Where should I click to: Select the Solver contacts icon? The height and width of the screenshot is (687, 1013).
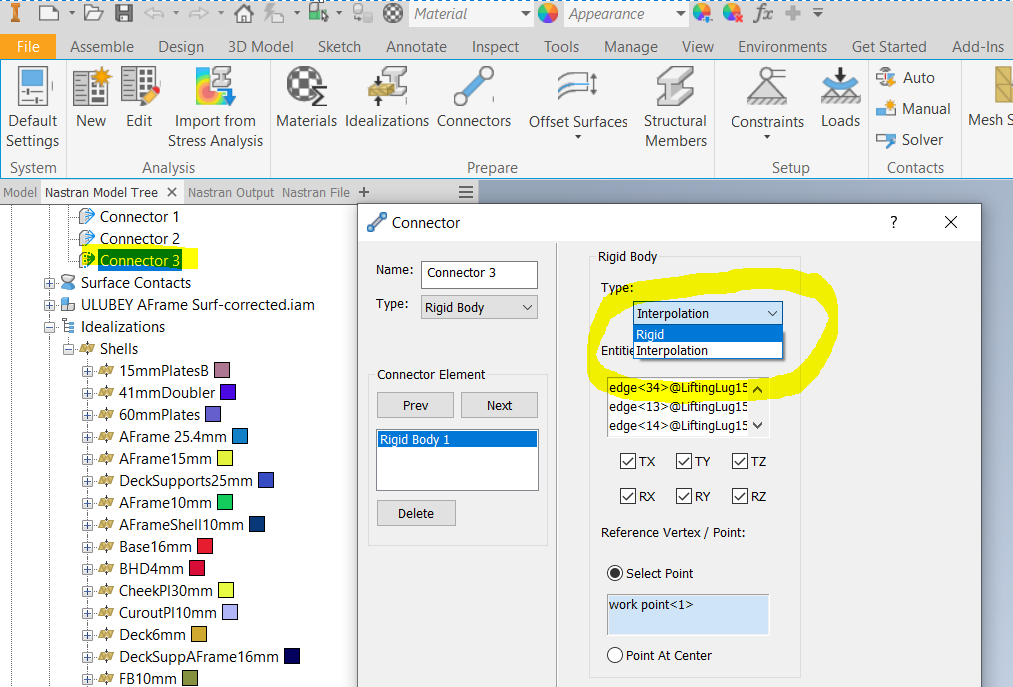point(888,140)
